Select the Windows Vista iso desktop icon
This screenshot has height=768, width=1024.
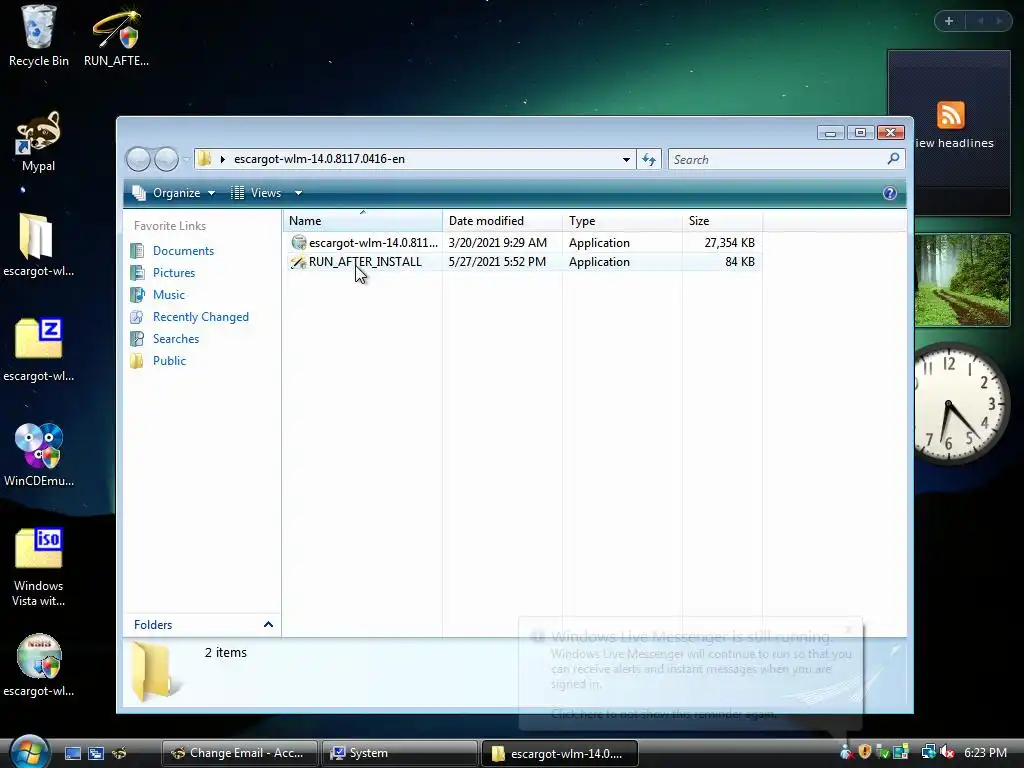[x=39, y=567]
